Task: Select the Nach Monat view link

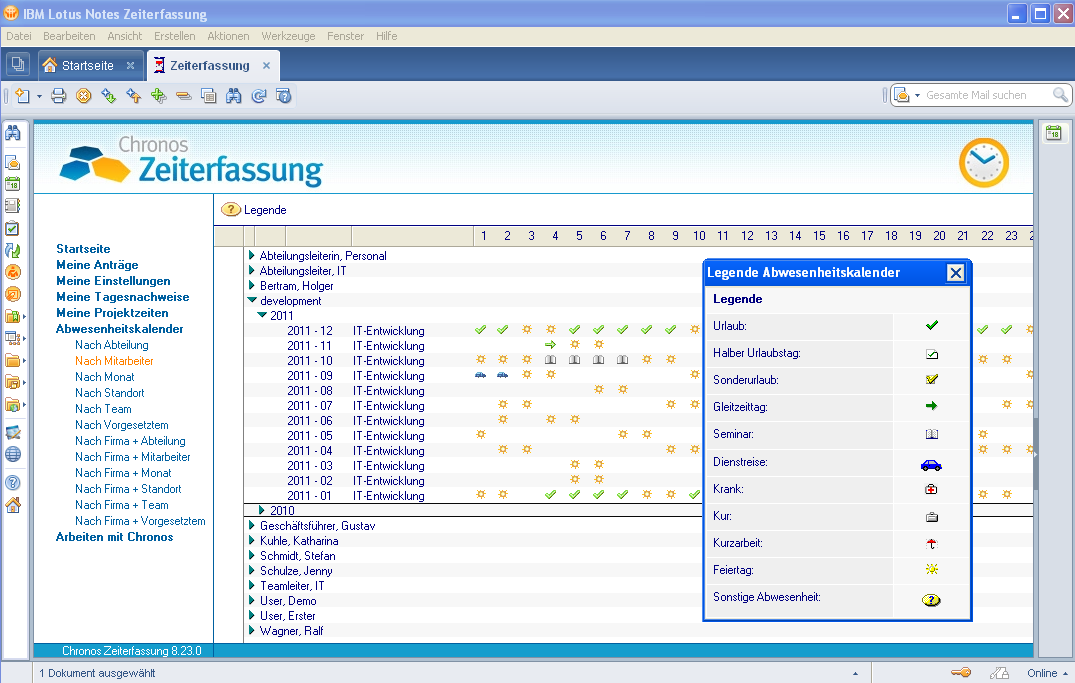Action: click(104, 377)
